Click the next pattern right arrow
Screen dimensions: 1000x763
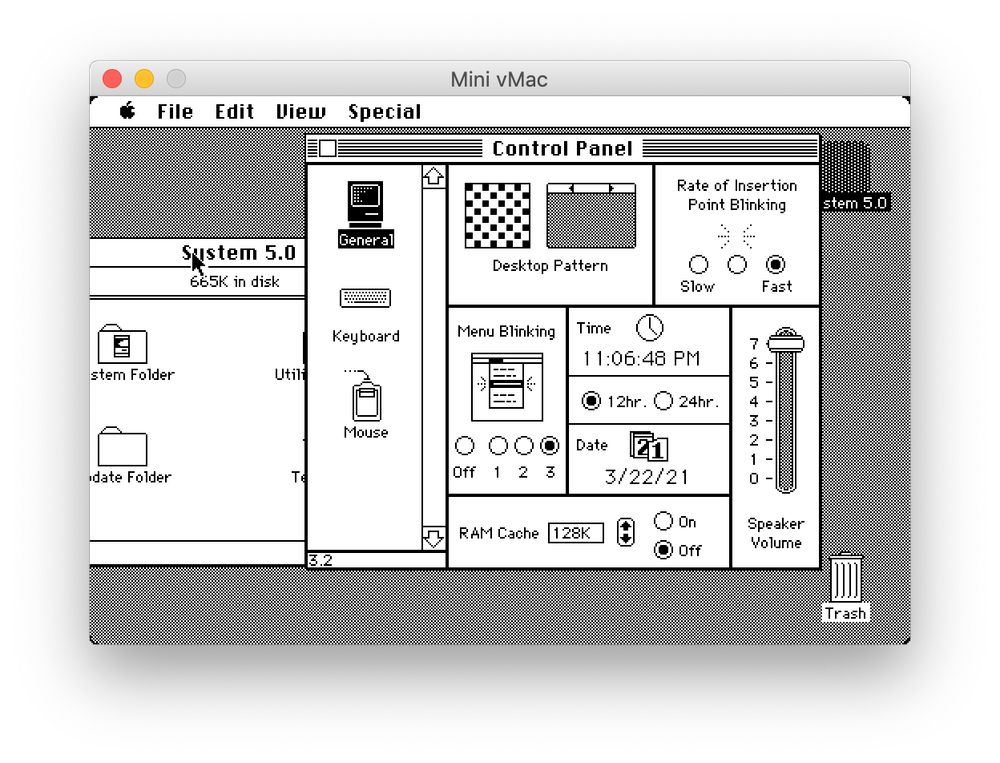pyautogui.click(x=613, y=188)
